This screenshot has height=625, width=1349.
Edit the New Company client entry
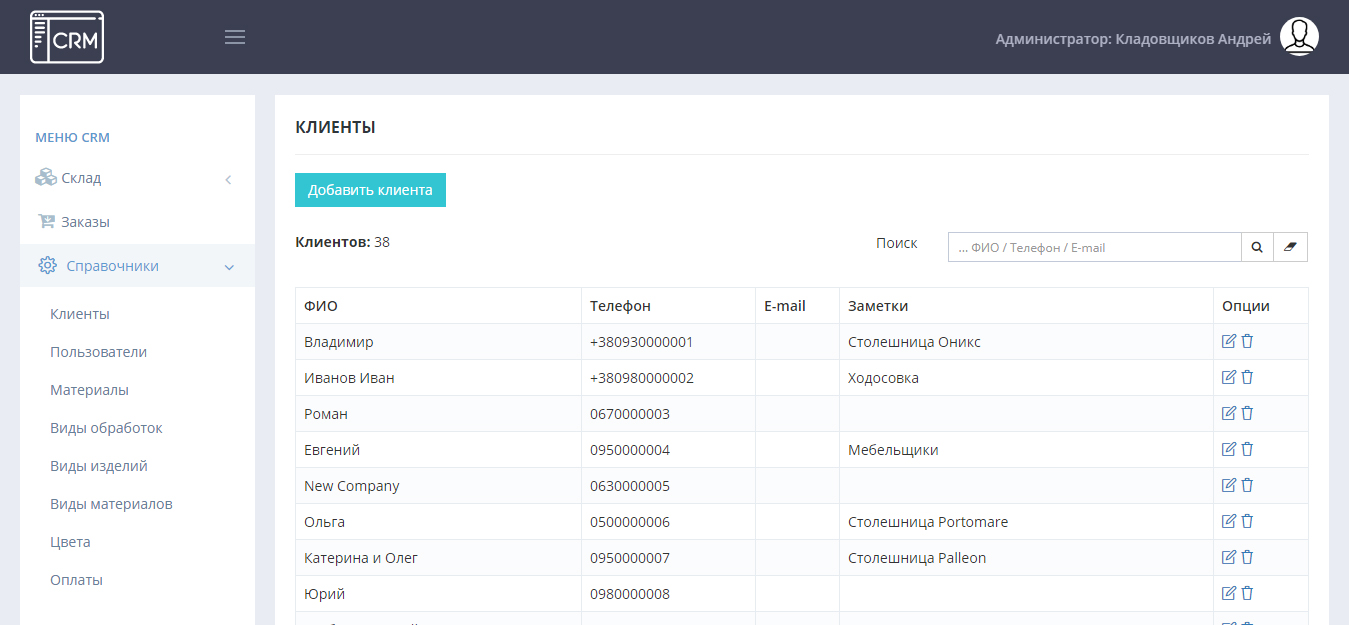(1229, 485)
